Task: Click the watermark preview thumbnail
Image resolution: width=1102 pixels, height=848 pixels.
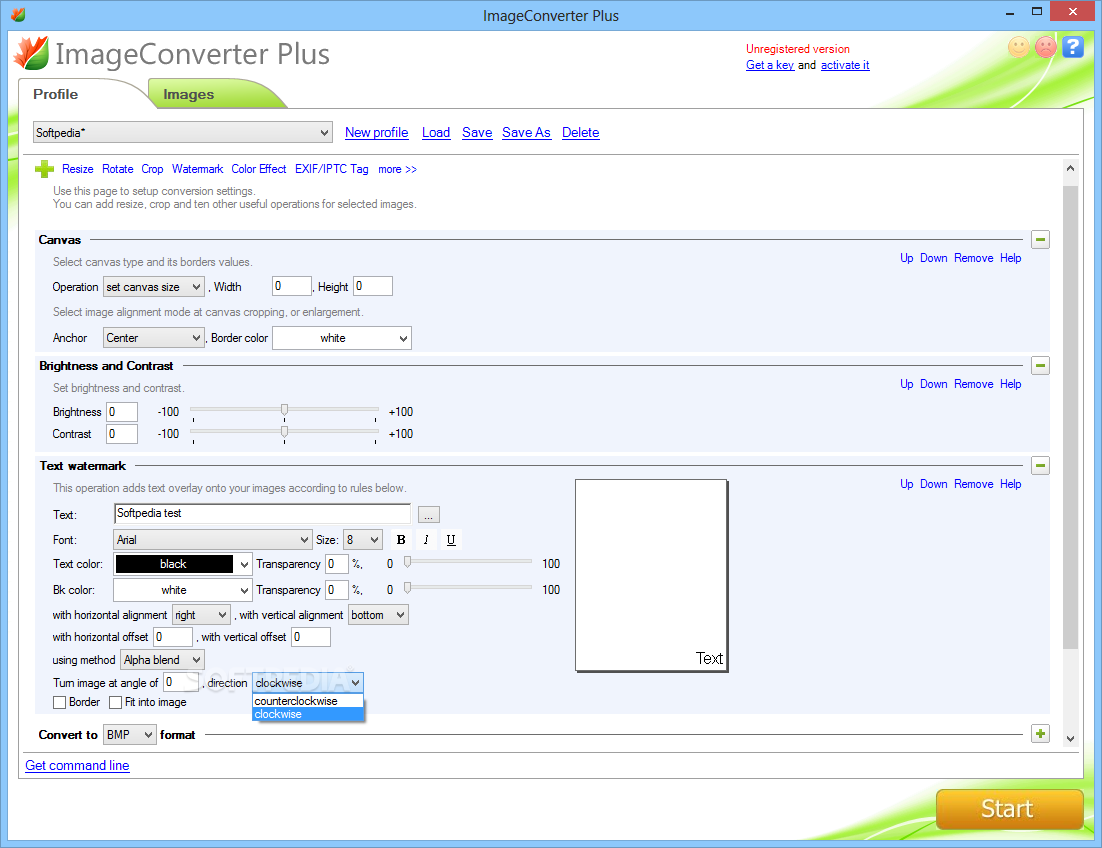Action: tap(652, 575)
